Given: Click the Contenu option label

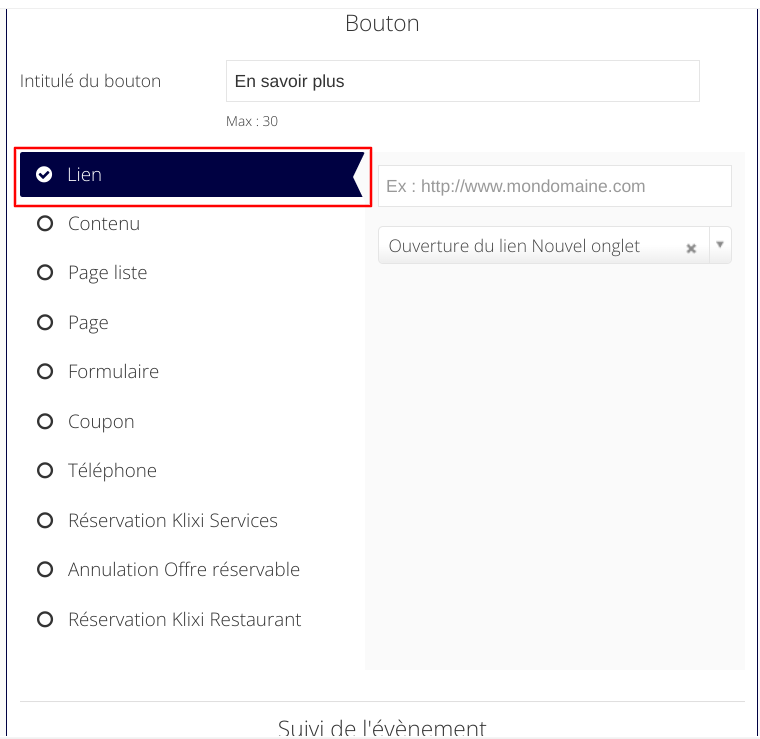Looking at the screenshot, I should (x=104, y=224).
